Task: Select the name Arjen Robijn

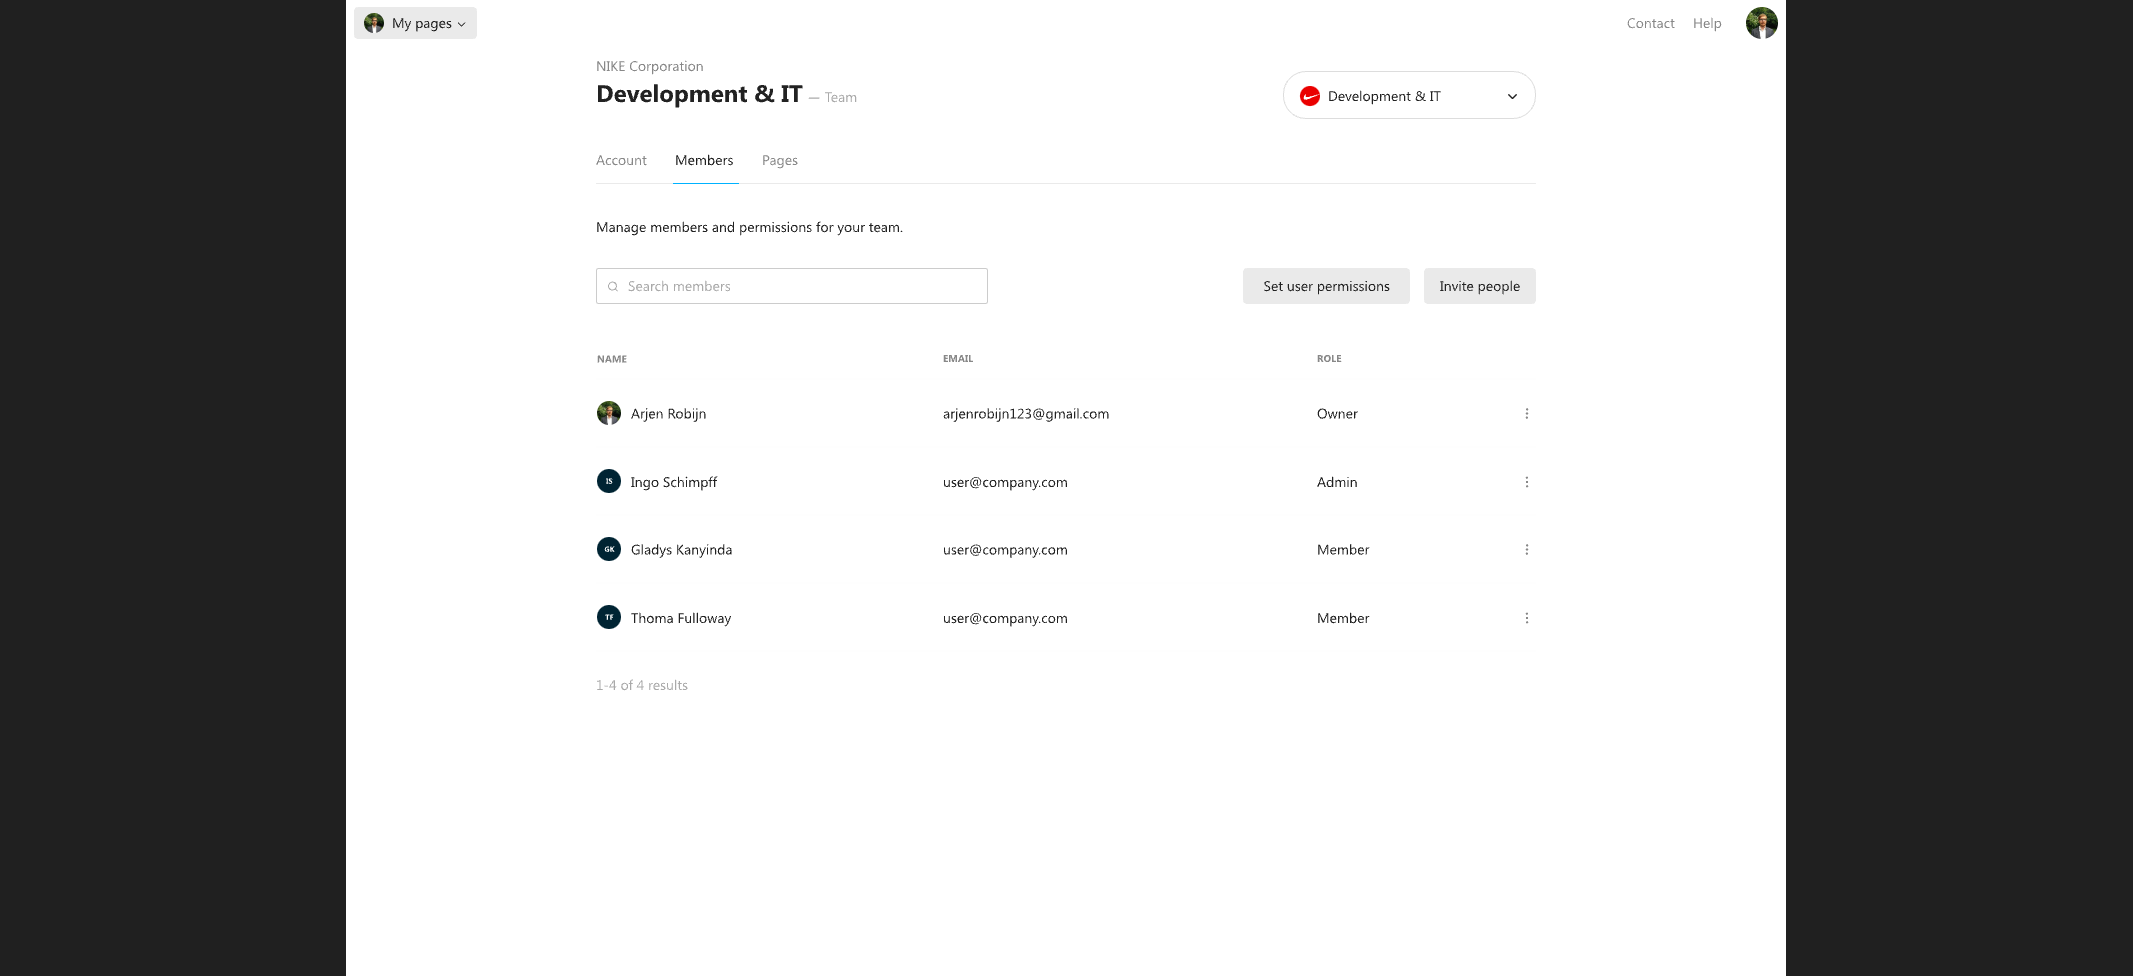Action: [668, 414]
